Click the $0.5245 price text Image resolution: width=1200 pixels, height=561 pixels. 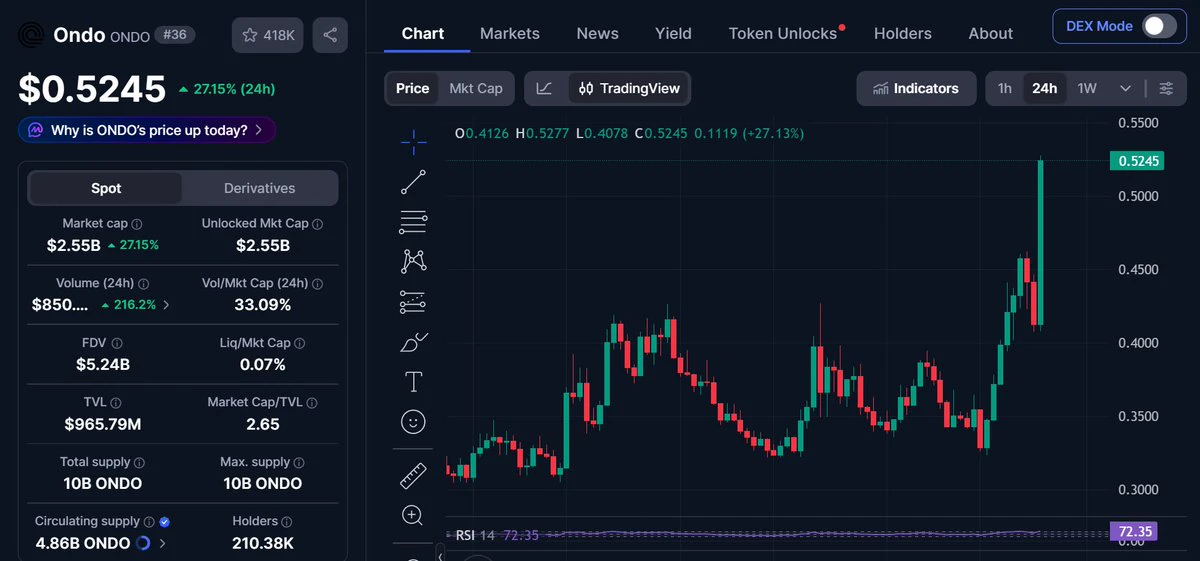(x=92, y=89)
